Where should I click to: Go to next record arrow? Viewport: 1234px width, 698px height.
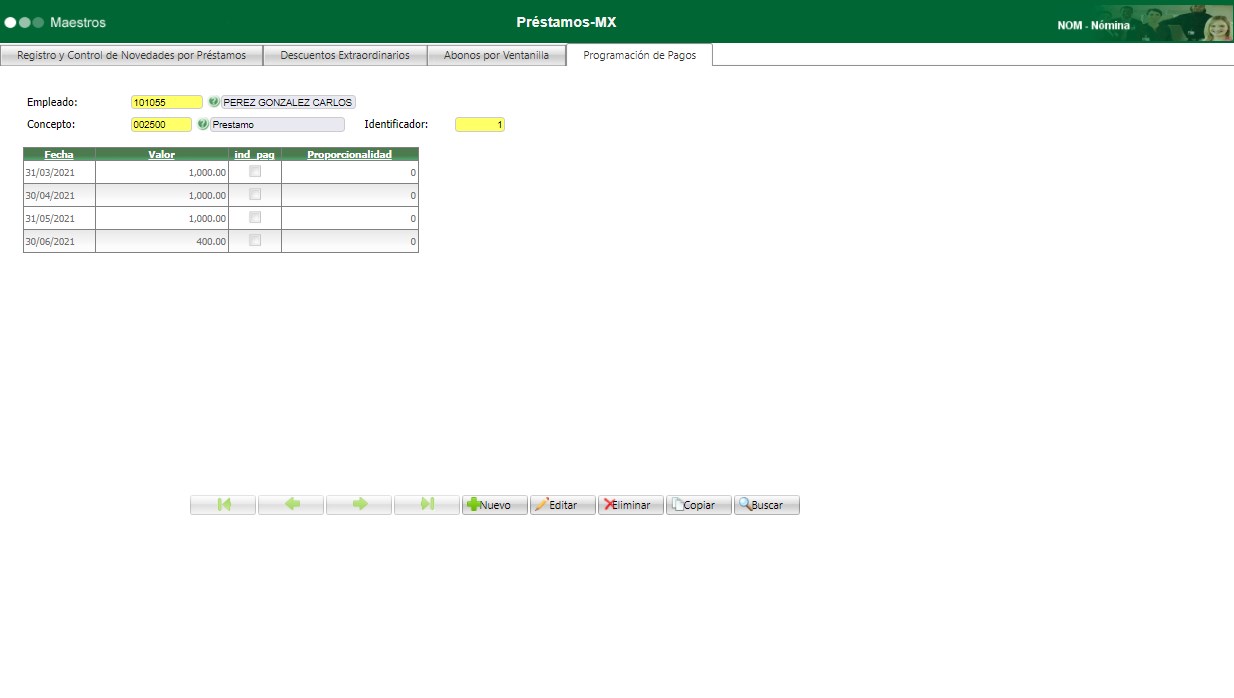point(359,505)
